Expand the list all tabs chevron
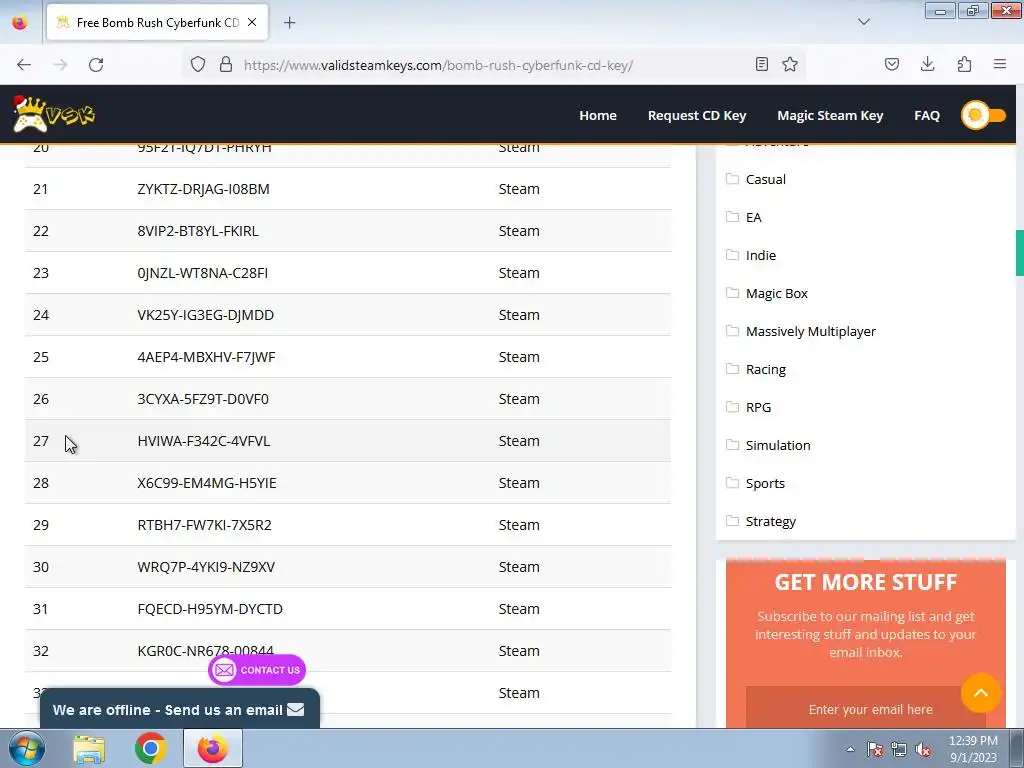 (x=864, y=22)
